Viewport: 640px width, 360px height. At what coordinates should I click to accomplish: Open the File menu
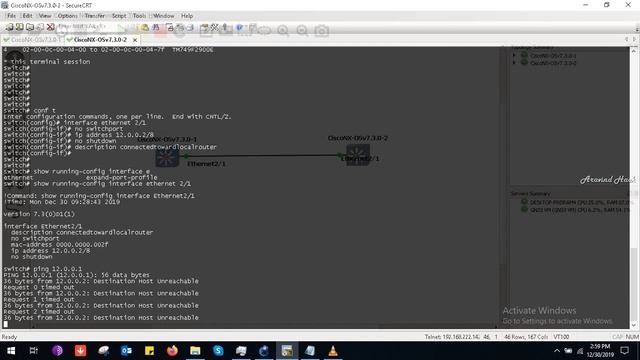tap(11, 16)
